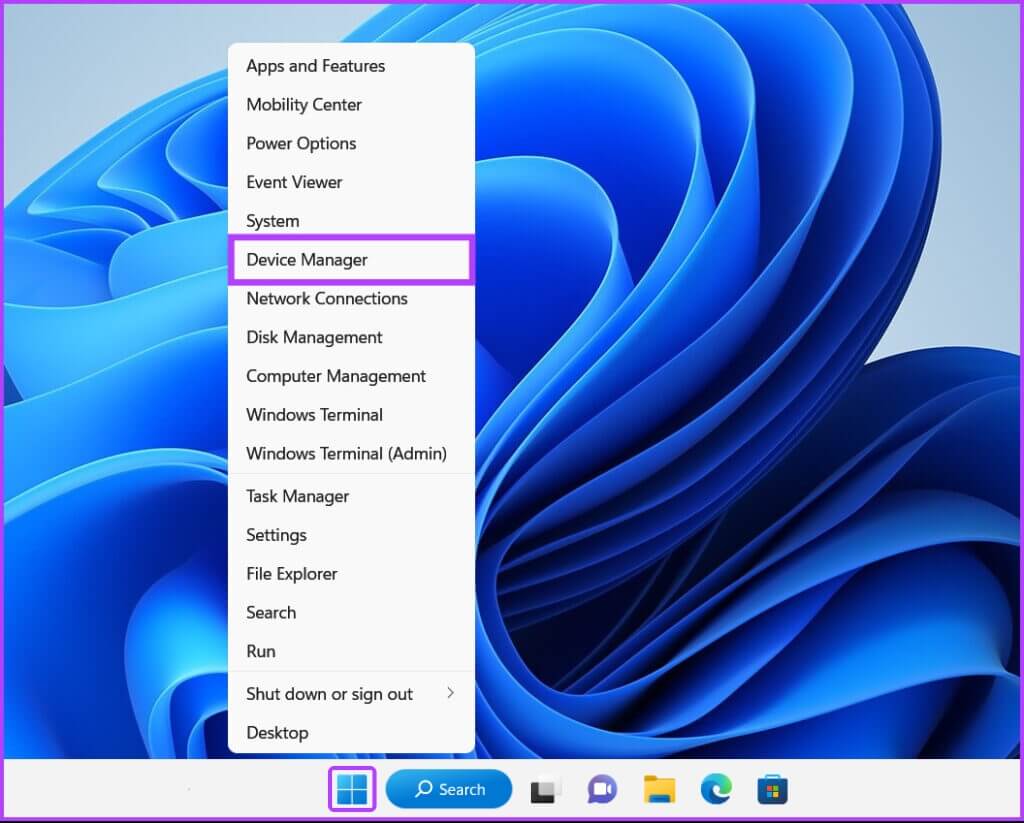The image size is (1024, 823).
Task: Launch Event Viewer
Action: [x=294, y=182]
